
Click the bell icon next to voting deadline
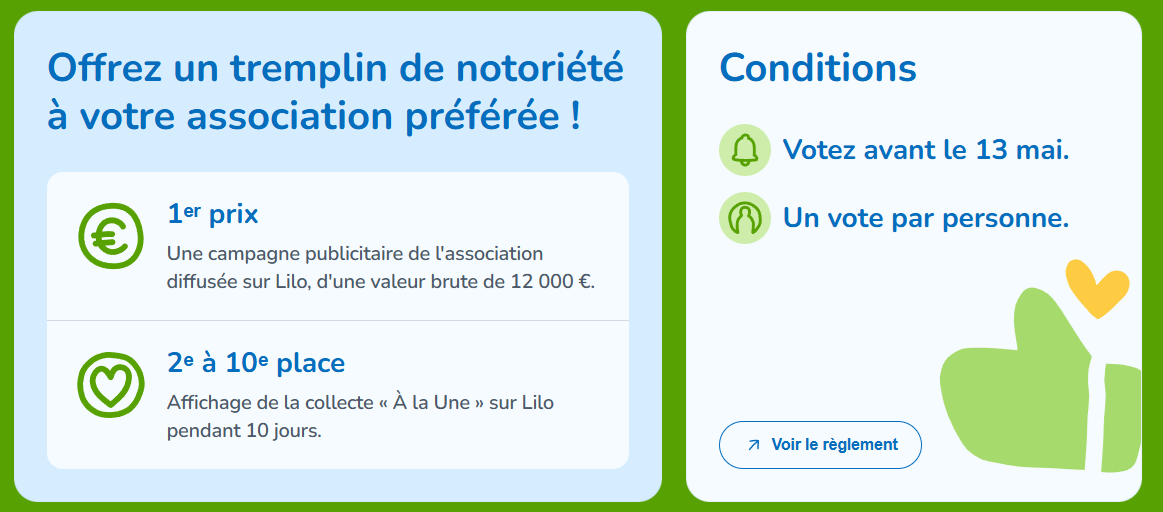[745, 150]
